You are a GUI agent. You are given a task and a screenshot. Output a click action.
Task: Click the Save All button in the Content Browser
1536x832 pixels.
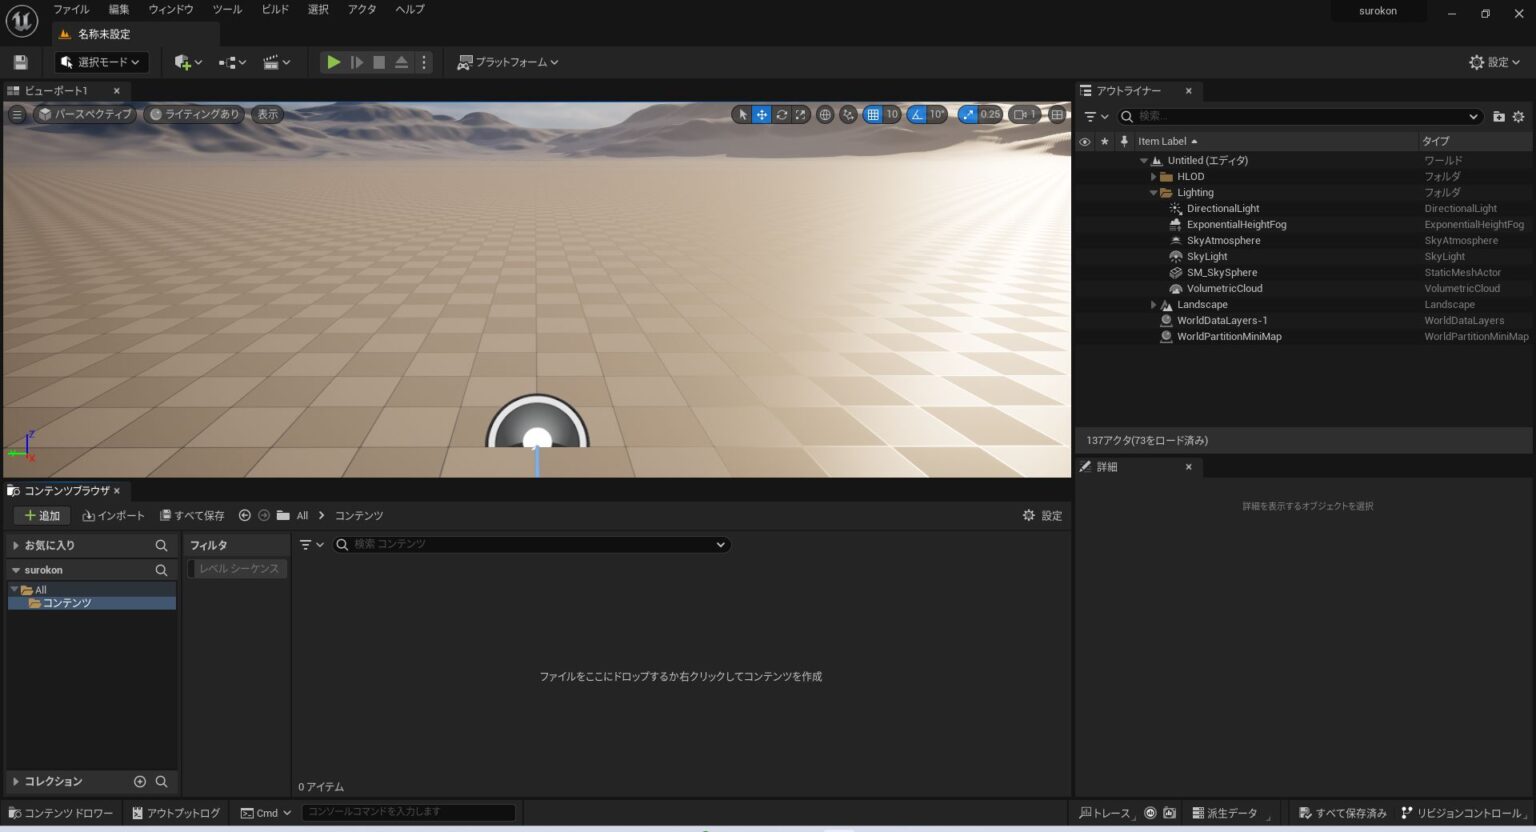point(191,515)
